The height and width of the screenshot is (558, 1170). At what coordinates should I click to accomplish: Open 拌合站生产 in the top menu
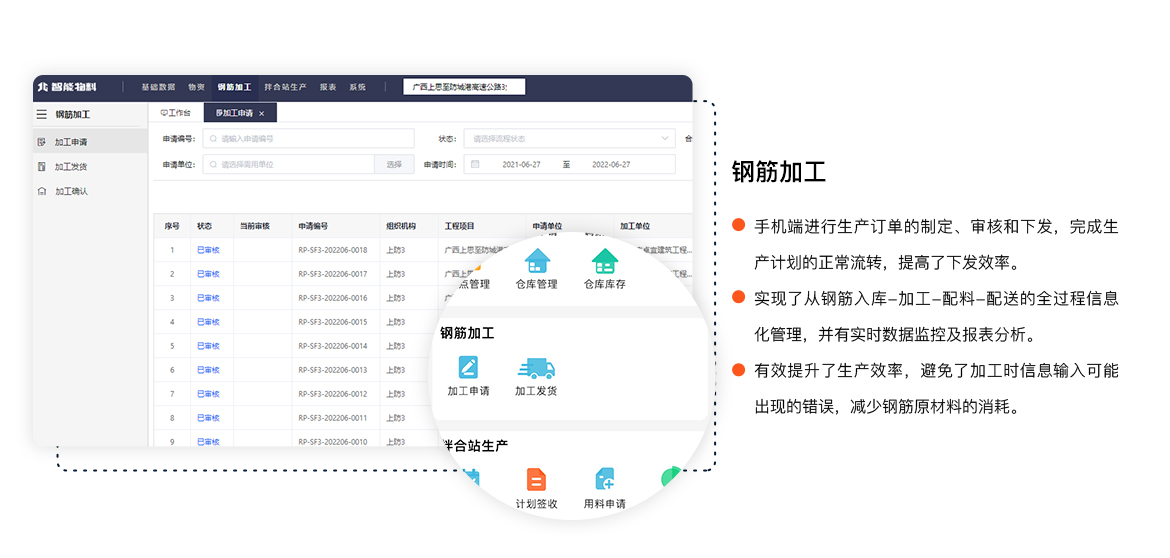(x=285, y=87)
